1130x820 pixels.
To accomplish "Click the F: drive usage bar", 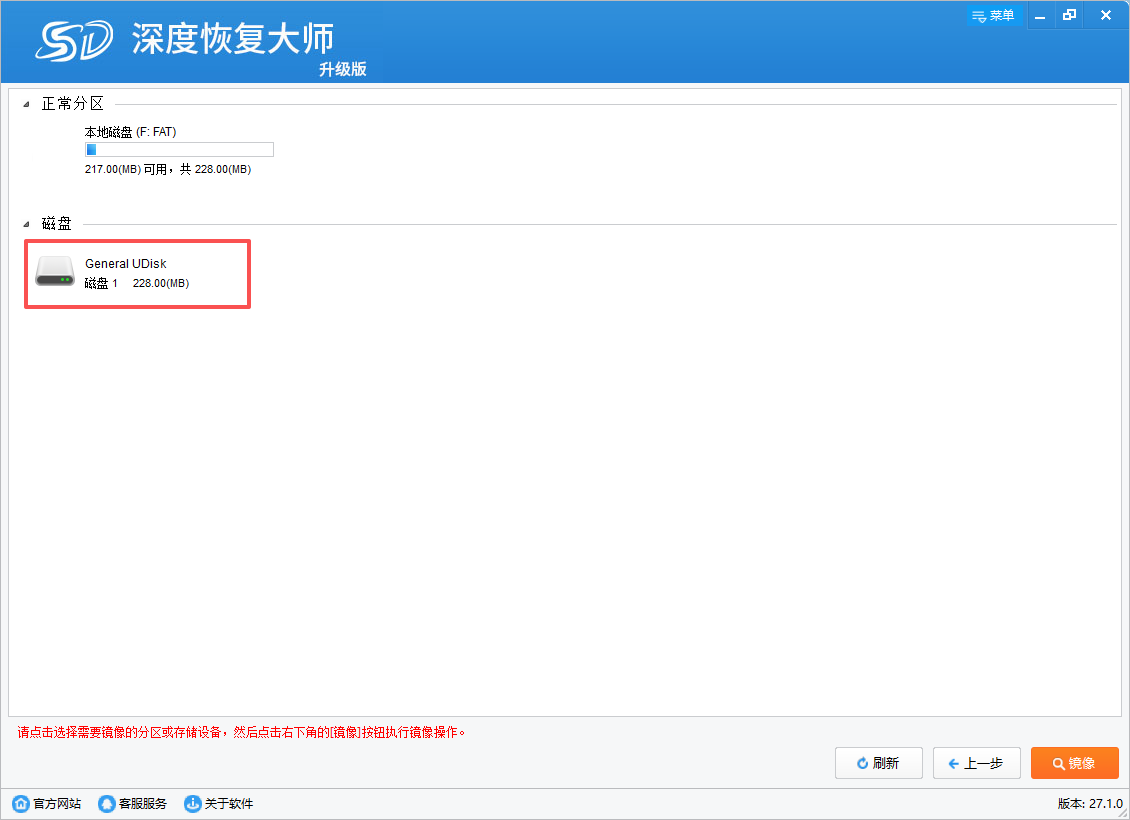I will (x=179, y=150).
